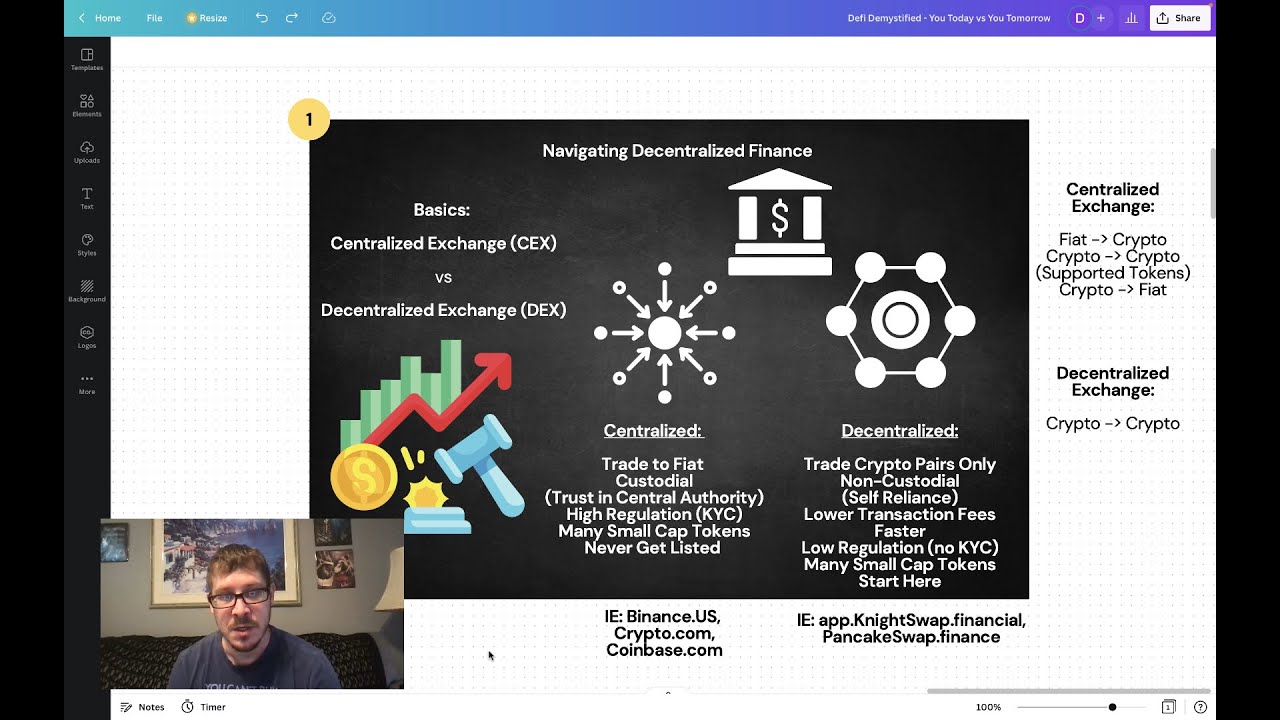Open the Text panel in the sidebar
The width and height of the screenshot is (1280, 720).
[x=87, y=198]
